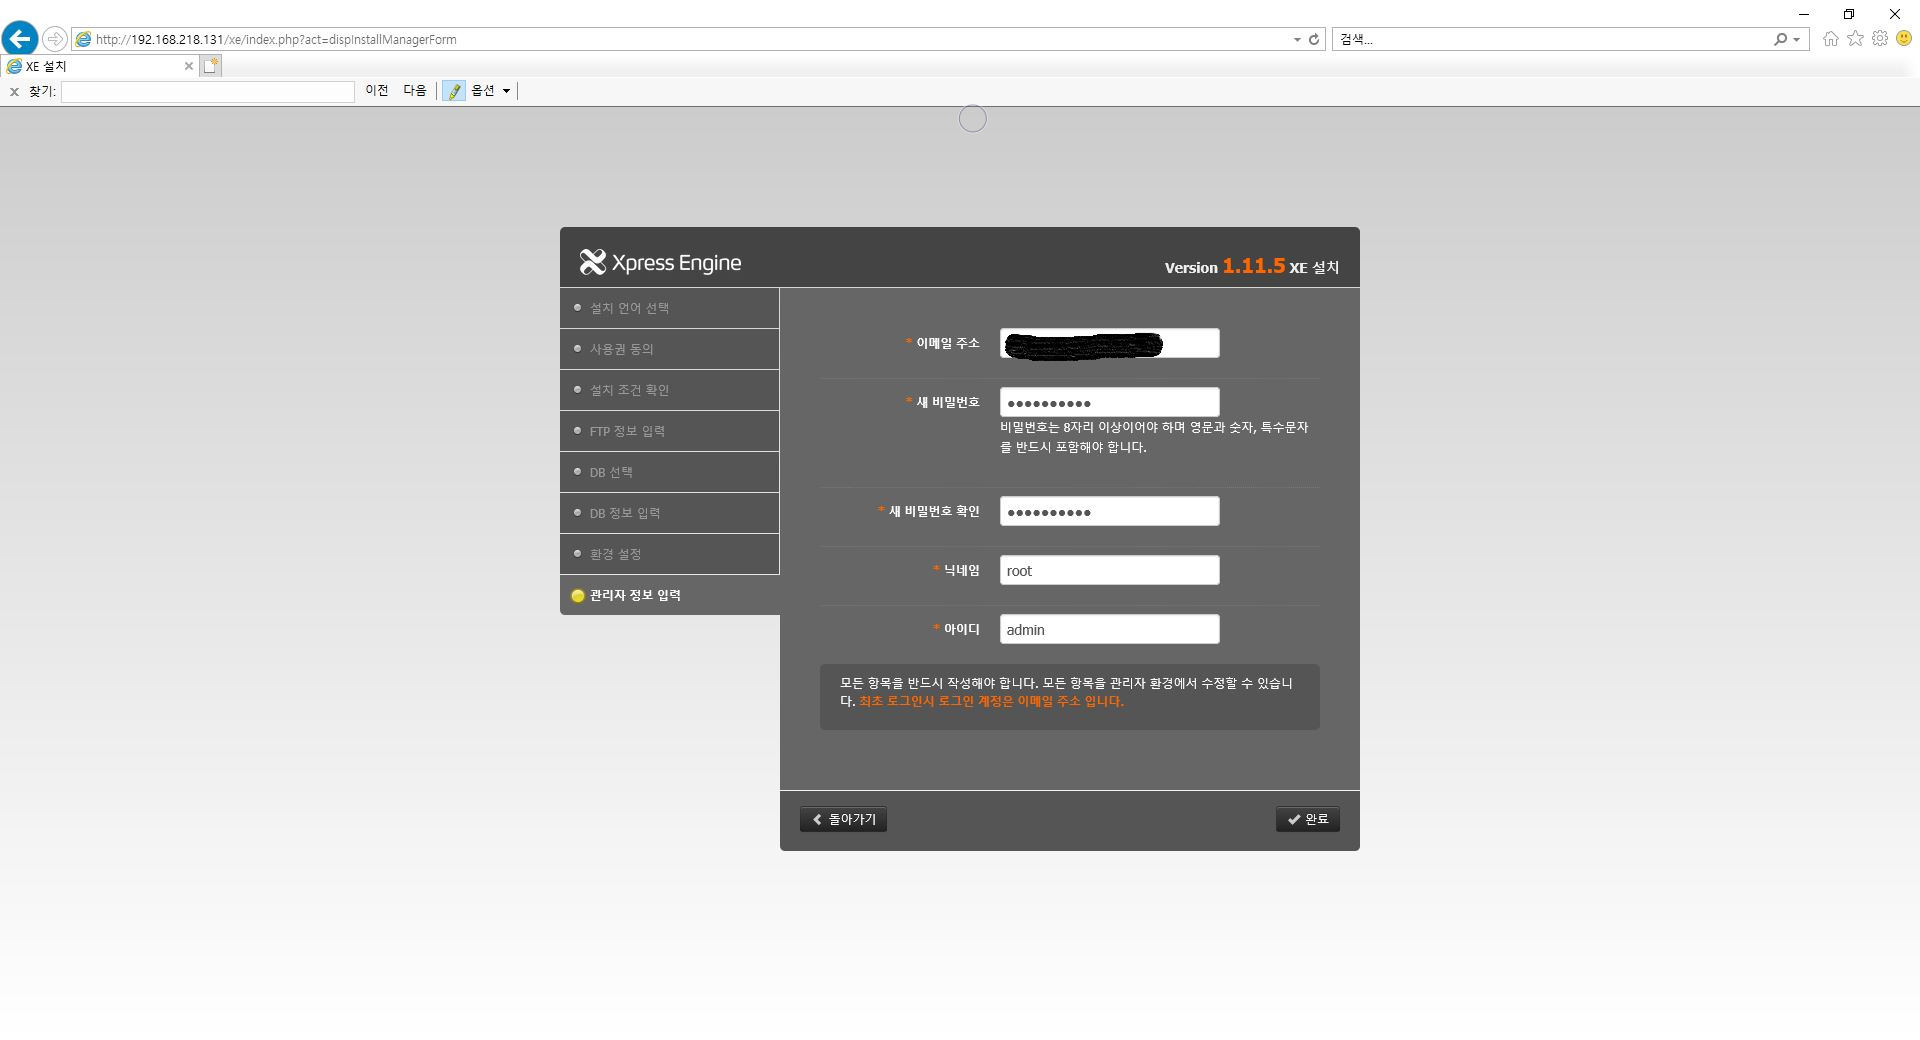Open Favorites star icon
The width and height of the screenshot is (1920, 1040).
1856,38
